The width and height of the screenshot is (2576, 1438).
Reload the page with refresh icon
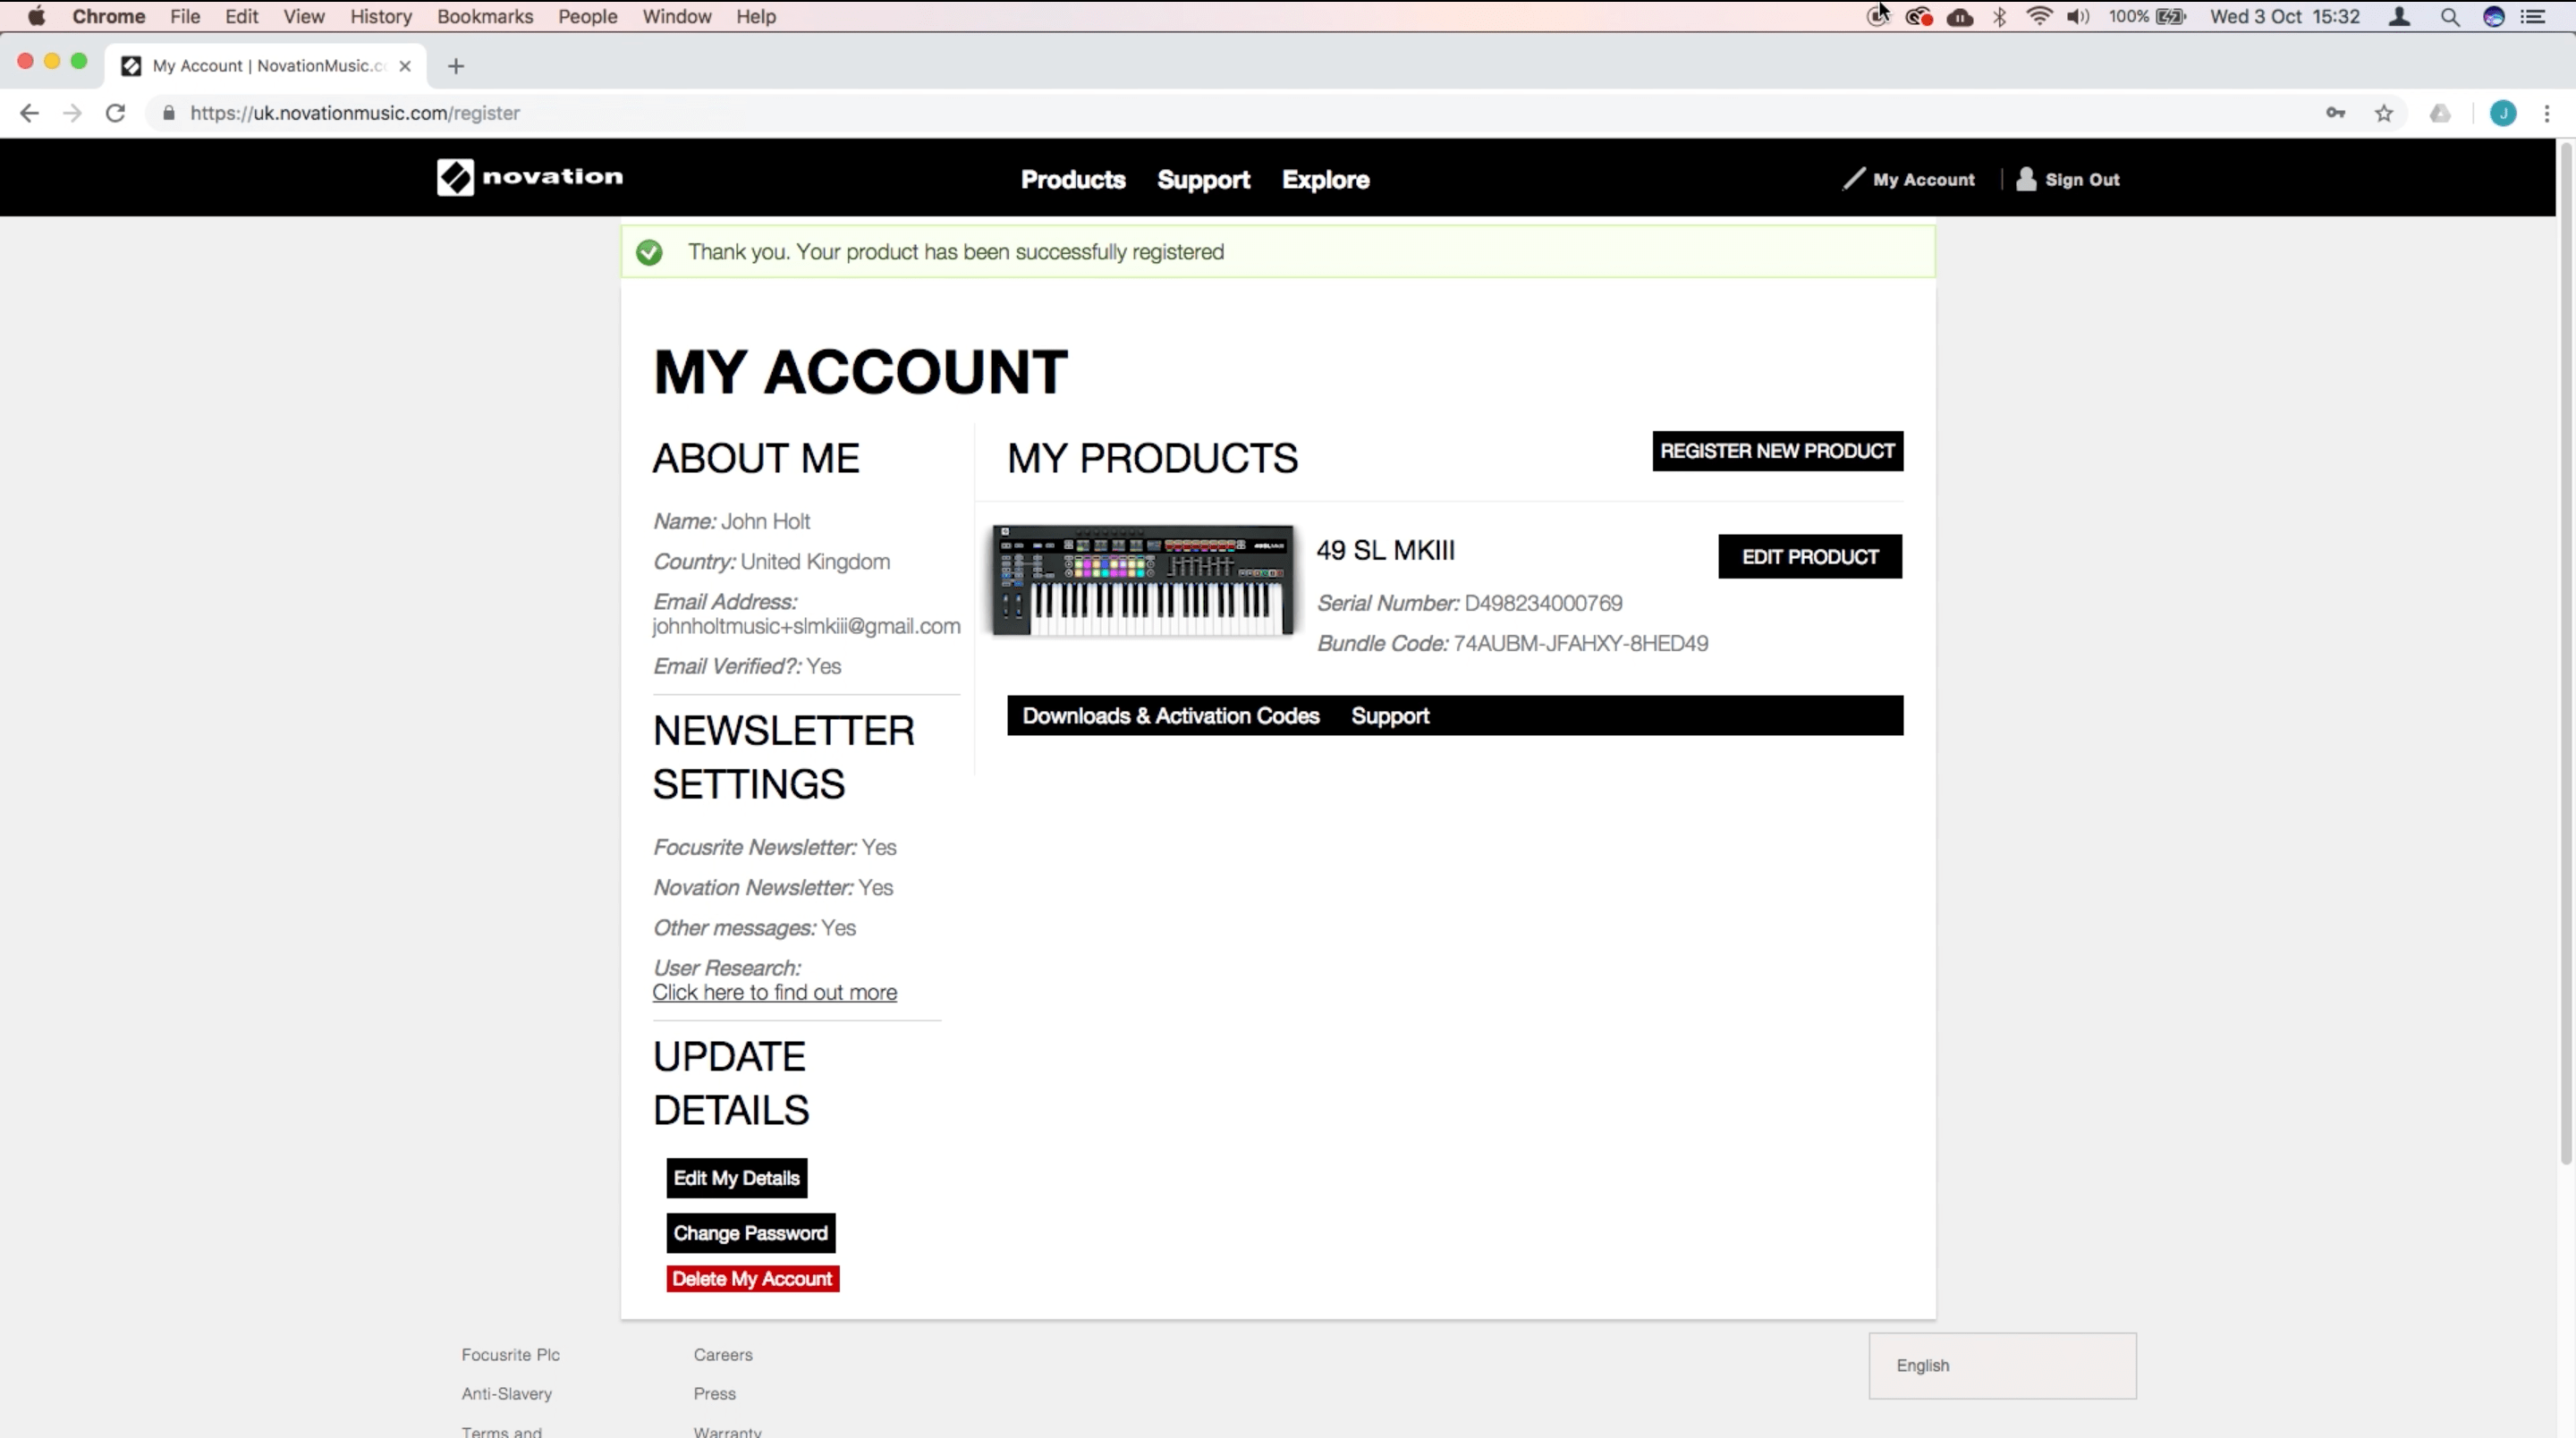click(x=115, y=113)
